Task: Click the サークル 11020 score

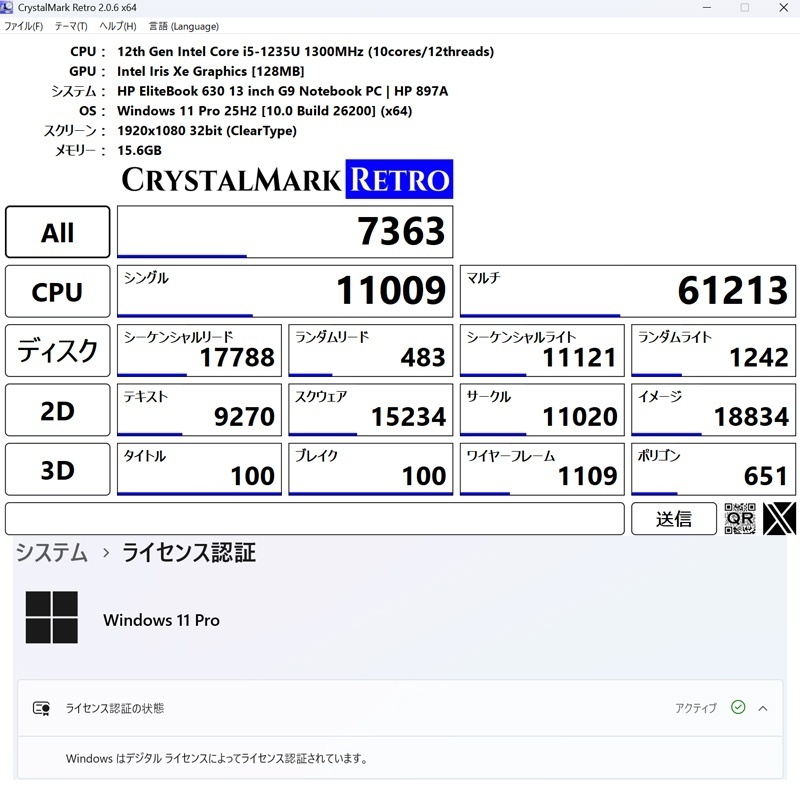Action: (x=542, y=410)
